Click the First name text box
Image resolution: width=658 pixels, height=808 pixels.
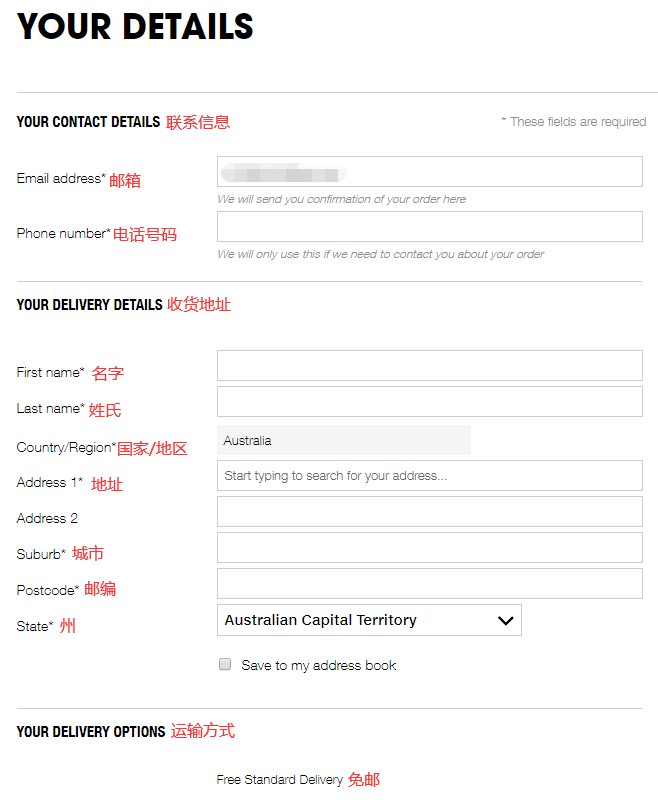[x=429, y=366]
